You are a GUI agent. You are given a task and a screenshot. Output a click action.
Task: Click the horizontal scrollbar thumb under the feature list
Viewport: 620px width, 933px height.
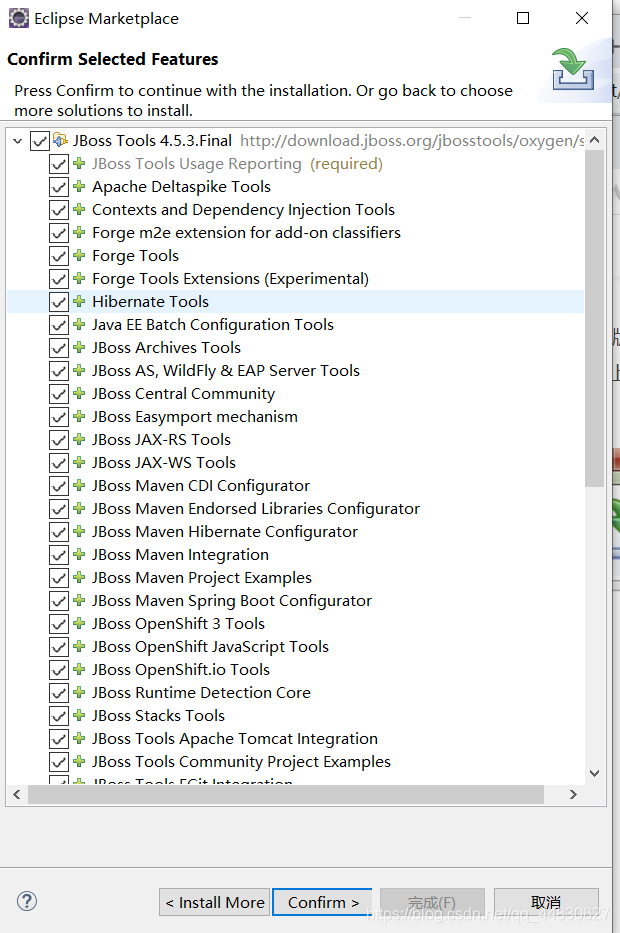click(x=286, y=794)
